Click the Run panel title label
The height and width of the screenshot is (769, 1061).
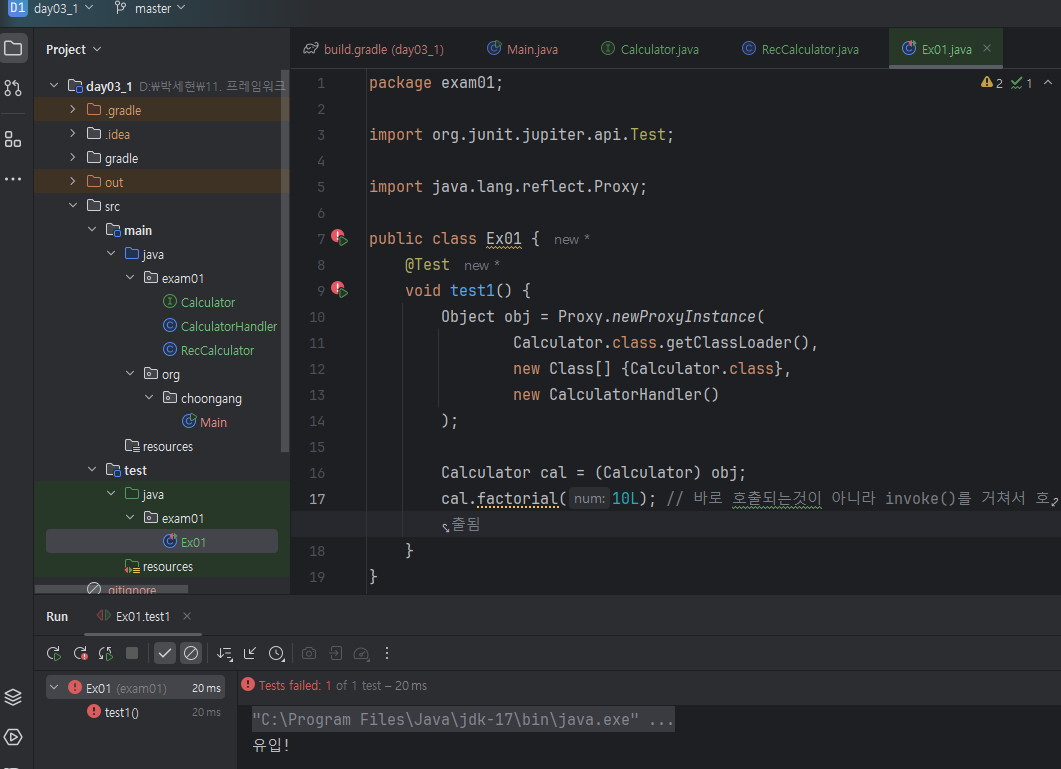(57, 616)
